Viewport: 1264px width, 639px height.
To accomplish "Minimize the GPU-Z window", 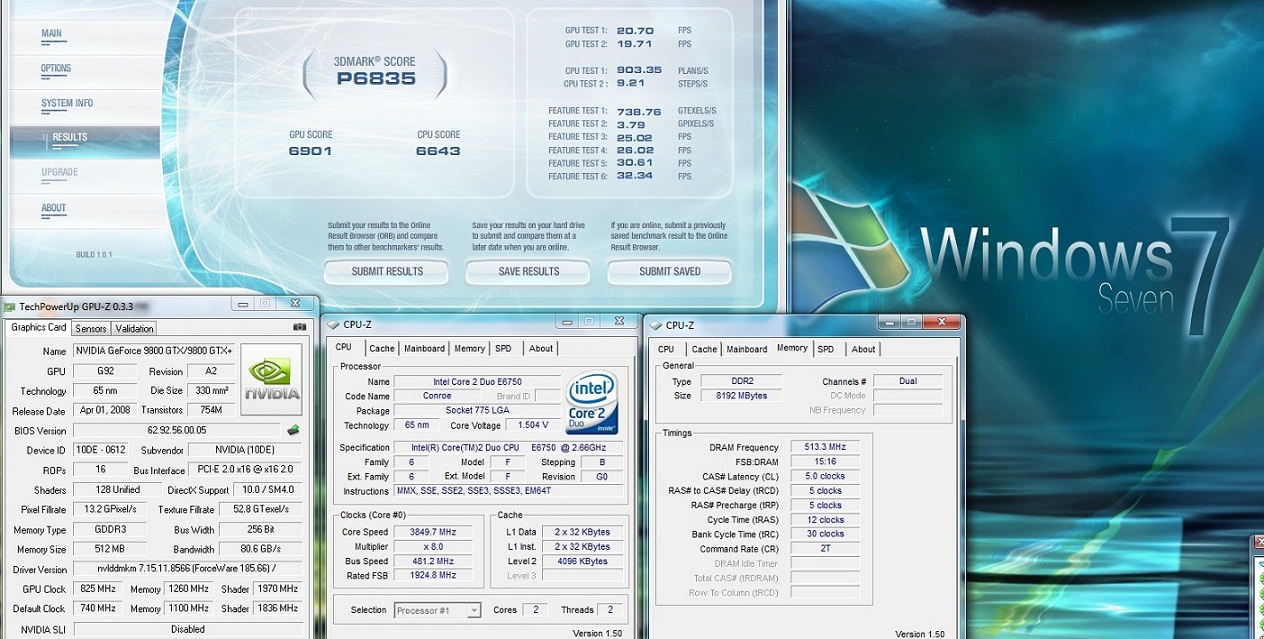I will coord(242,303).
